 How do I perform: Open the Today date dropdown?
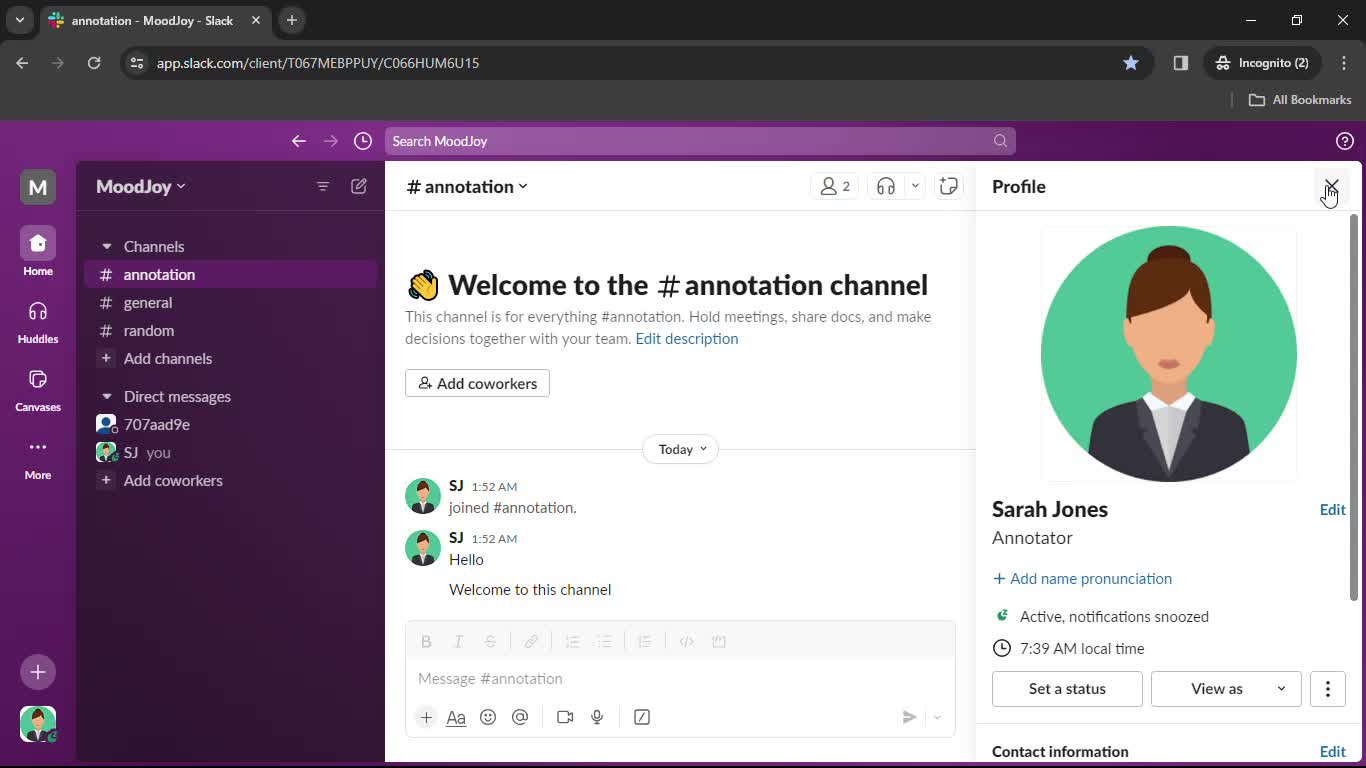pyautogui.click(x=682, y=449)
